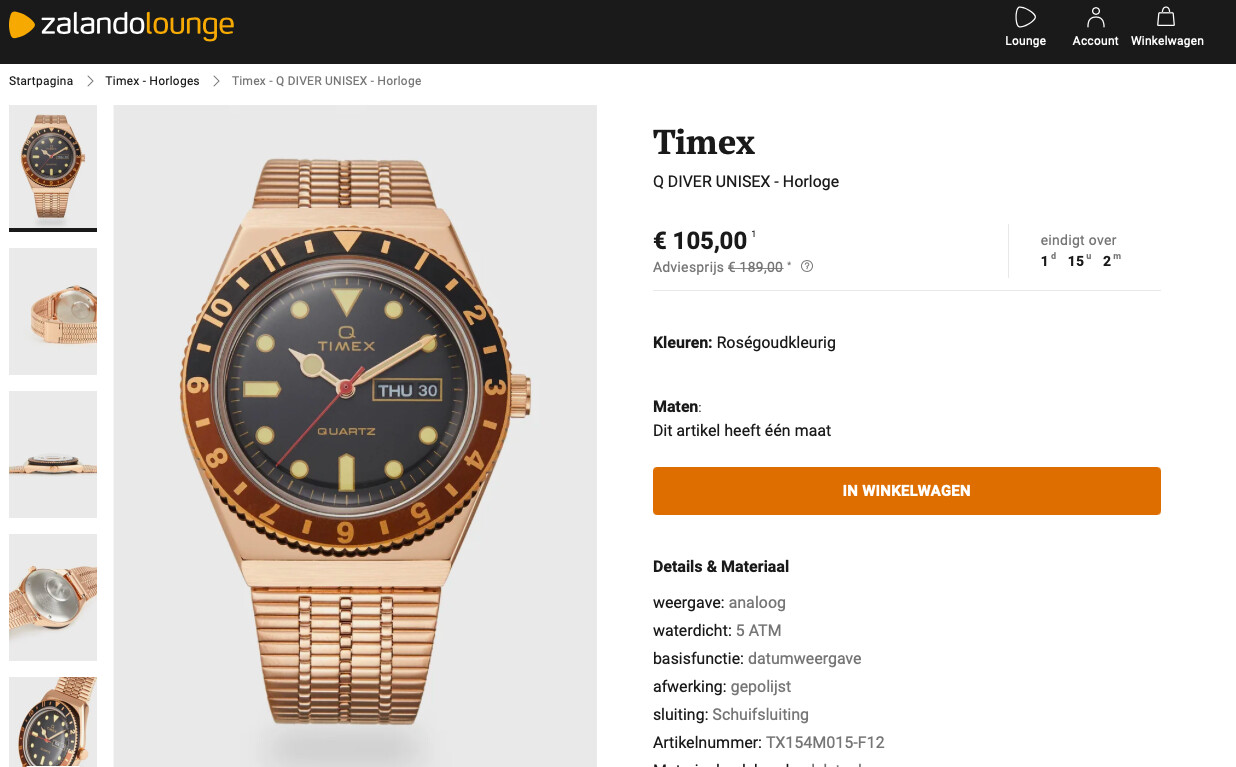Go to Startpagina breadcrumb link
The width and height of the screenshot is (1236, 767).
(x=41, y=81)
